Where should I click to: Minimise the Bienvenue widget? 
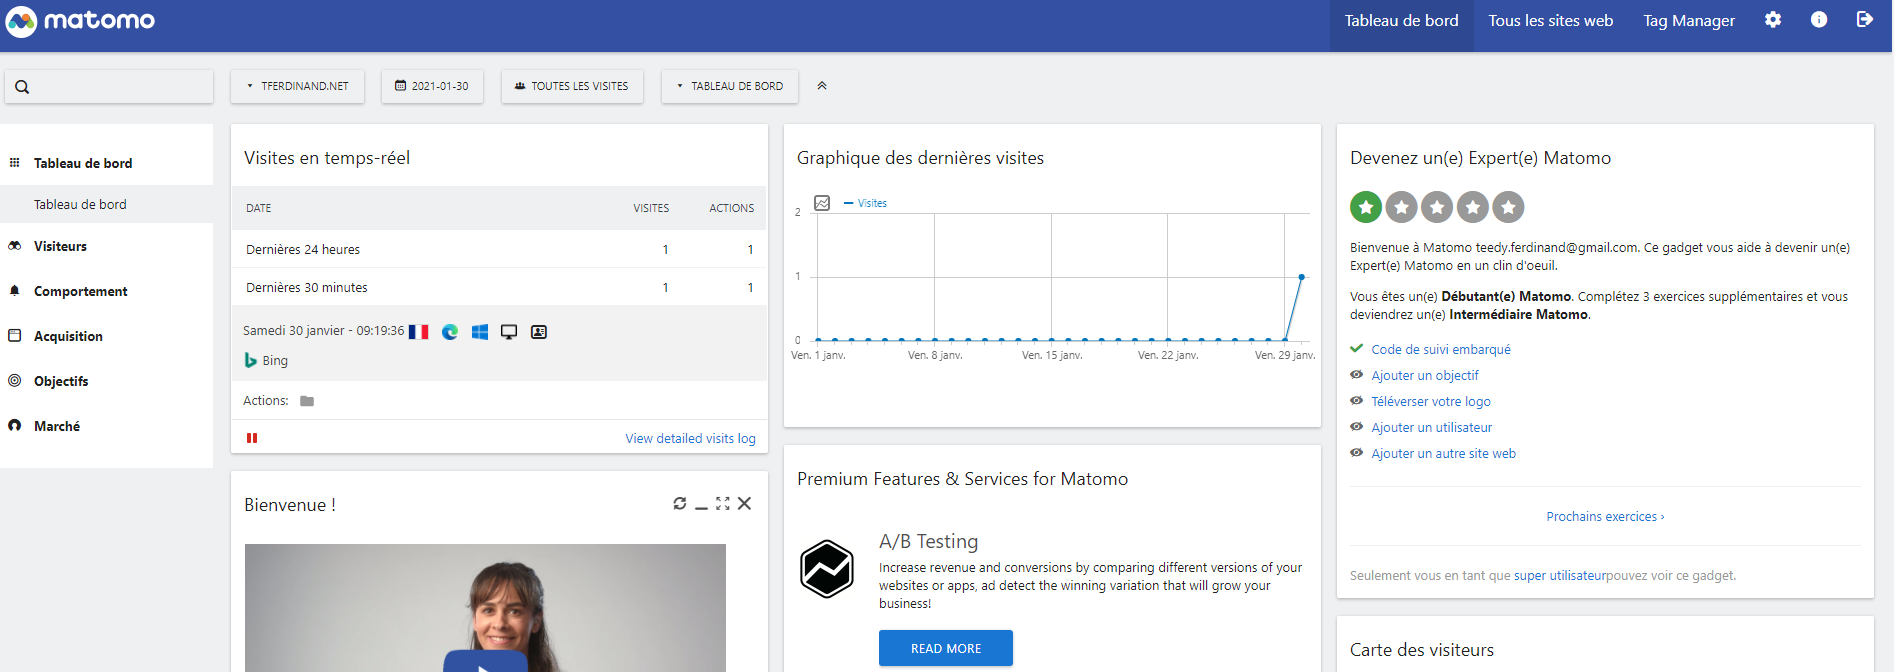(x=702, y=505)
